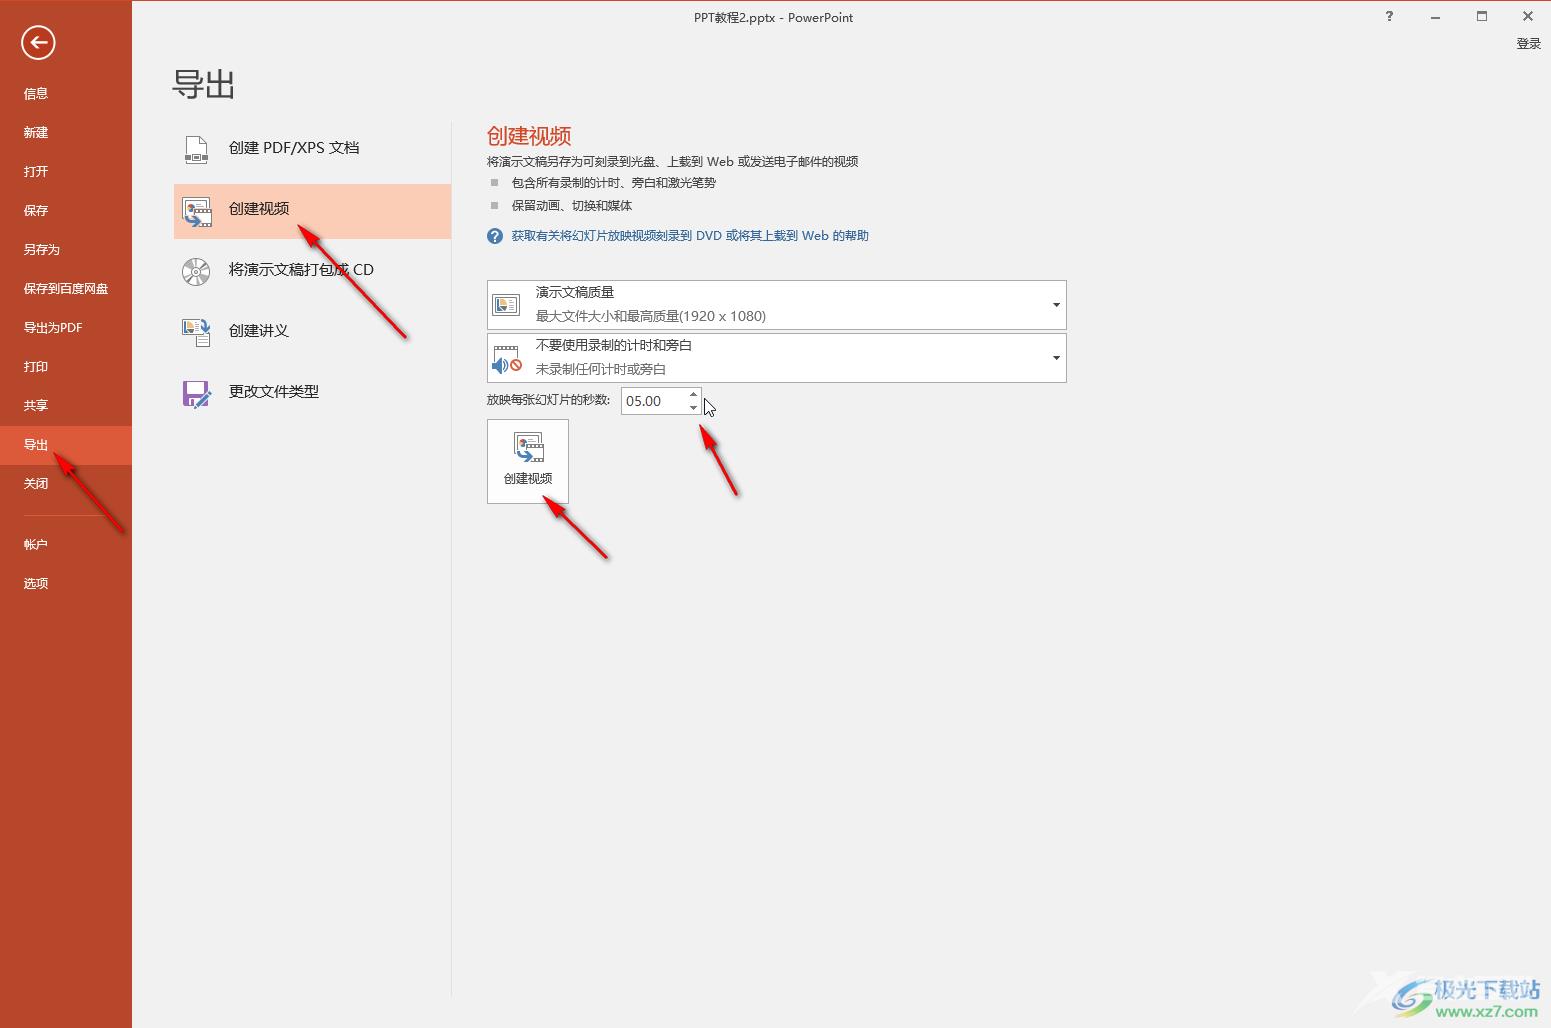The width and height of the screenshot is (1551, 1028).
Task: Select 创建讲义 option
Action: (x=312, y=331)
